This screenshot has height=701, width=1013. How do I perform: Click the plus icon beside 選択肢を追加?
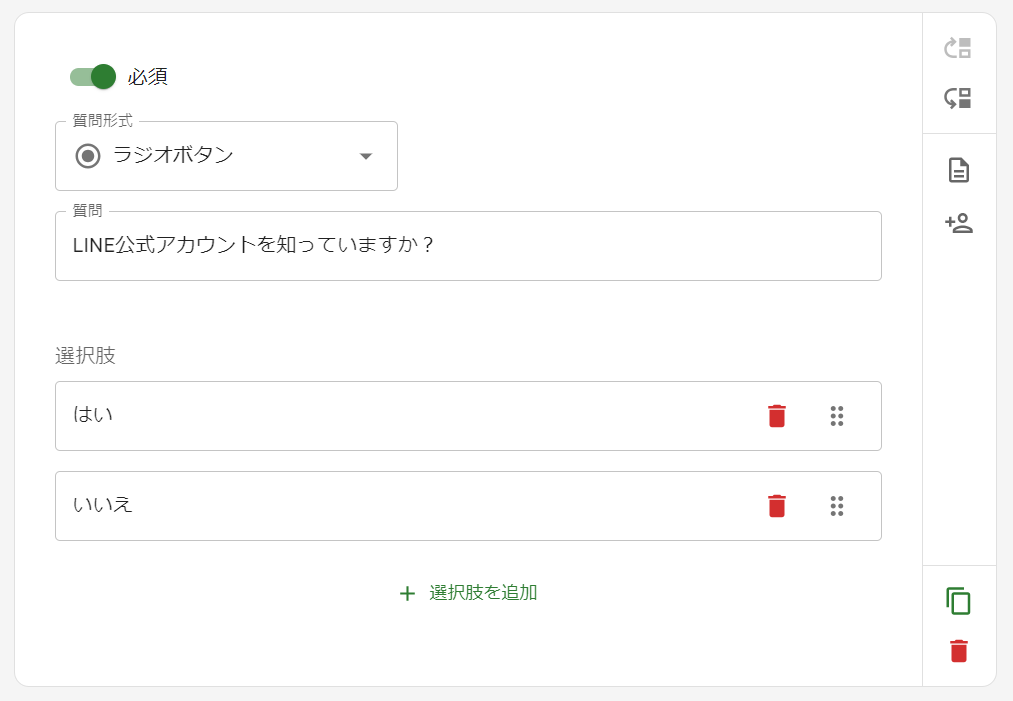(407, 592)
